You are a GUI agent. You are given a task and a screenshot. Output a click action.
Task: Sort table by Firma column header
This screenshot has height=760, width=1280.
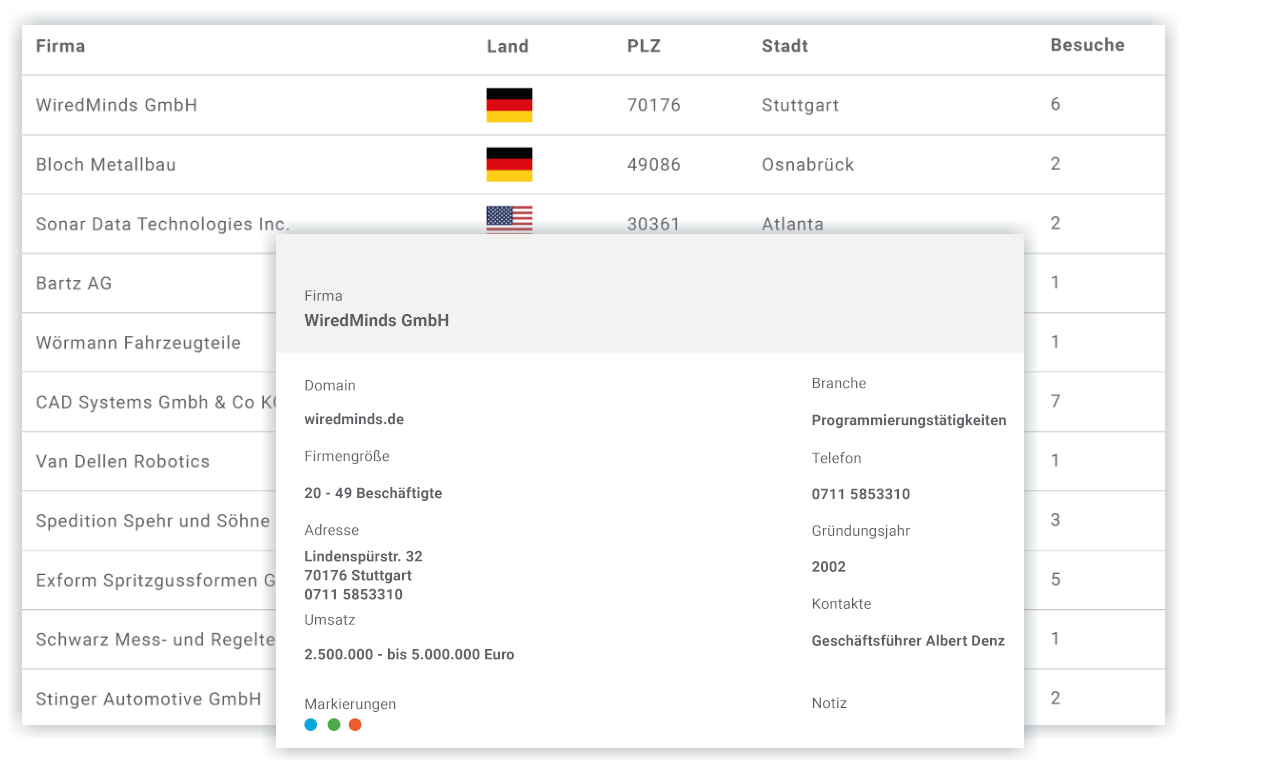pyautogui.click(x=60, y=46)
